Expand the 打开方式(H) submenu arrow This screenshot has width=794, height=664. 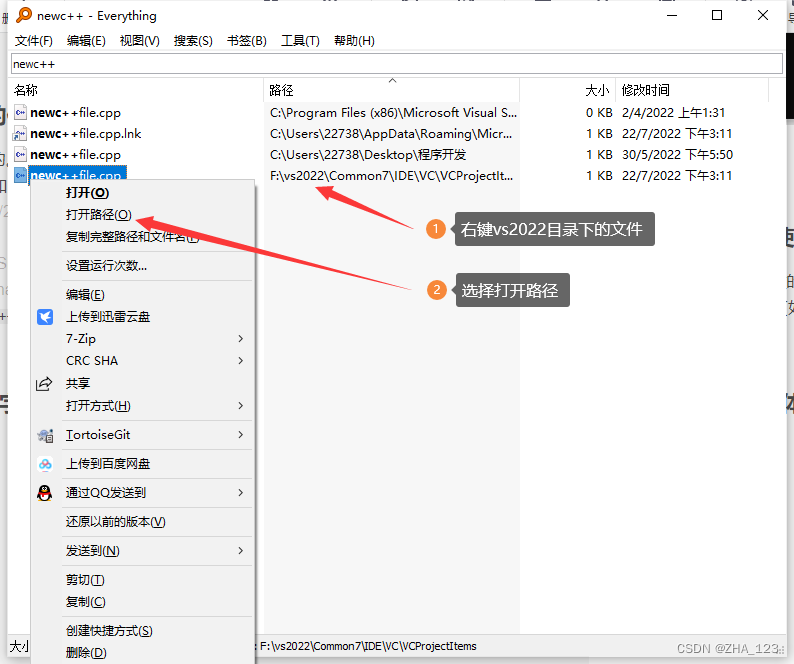pos(241,406)
